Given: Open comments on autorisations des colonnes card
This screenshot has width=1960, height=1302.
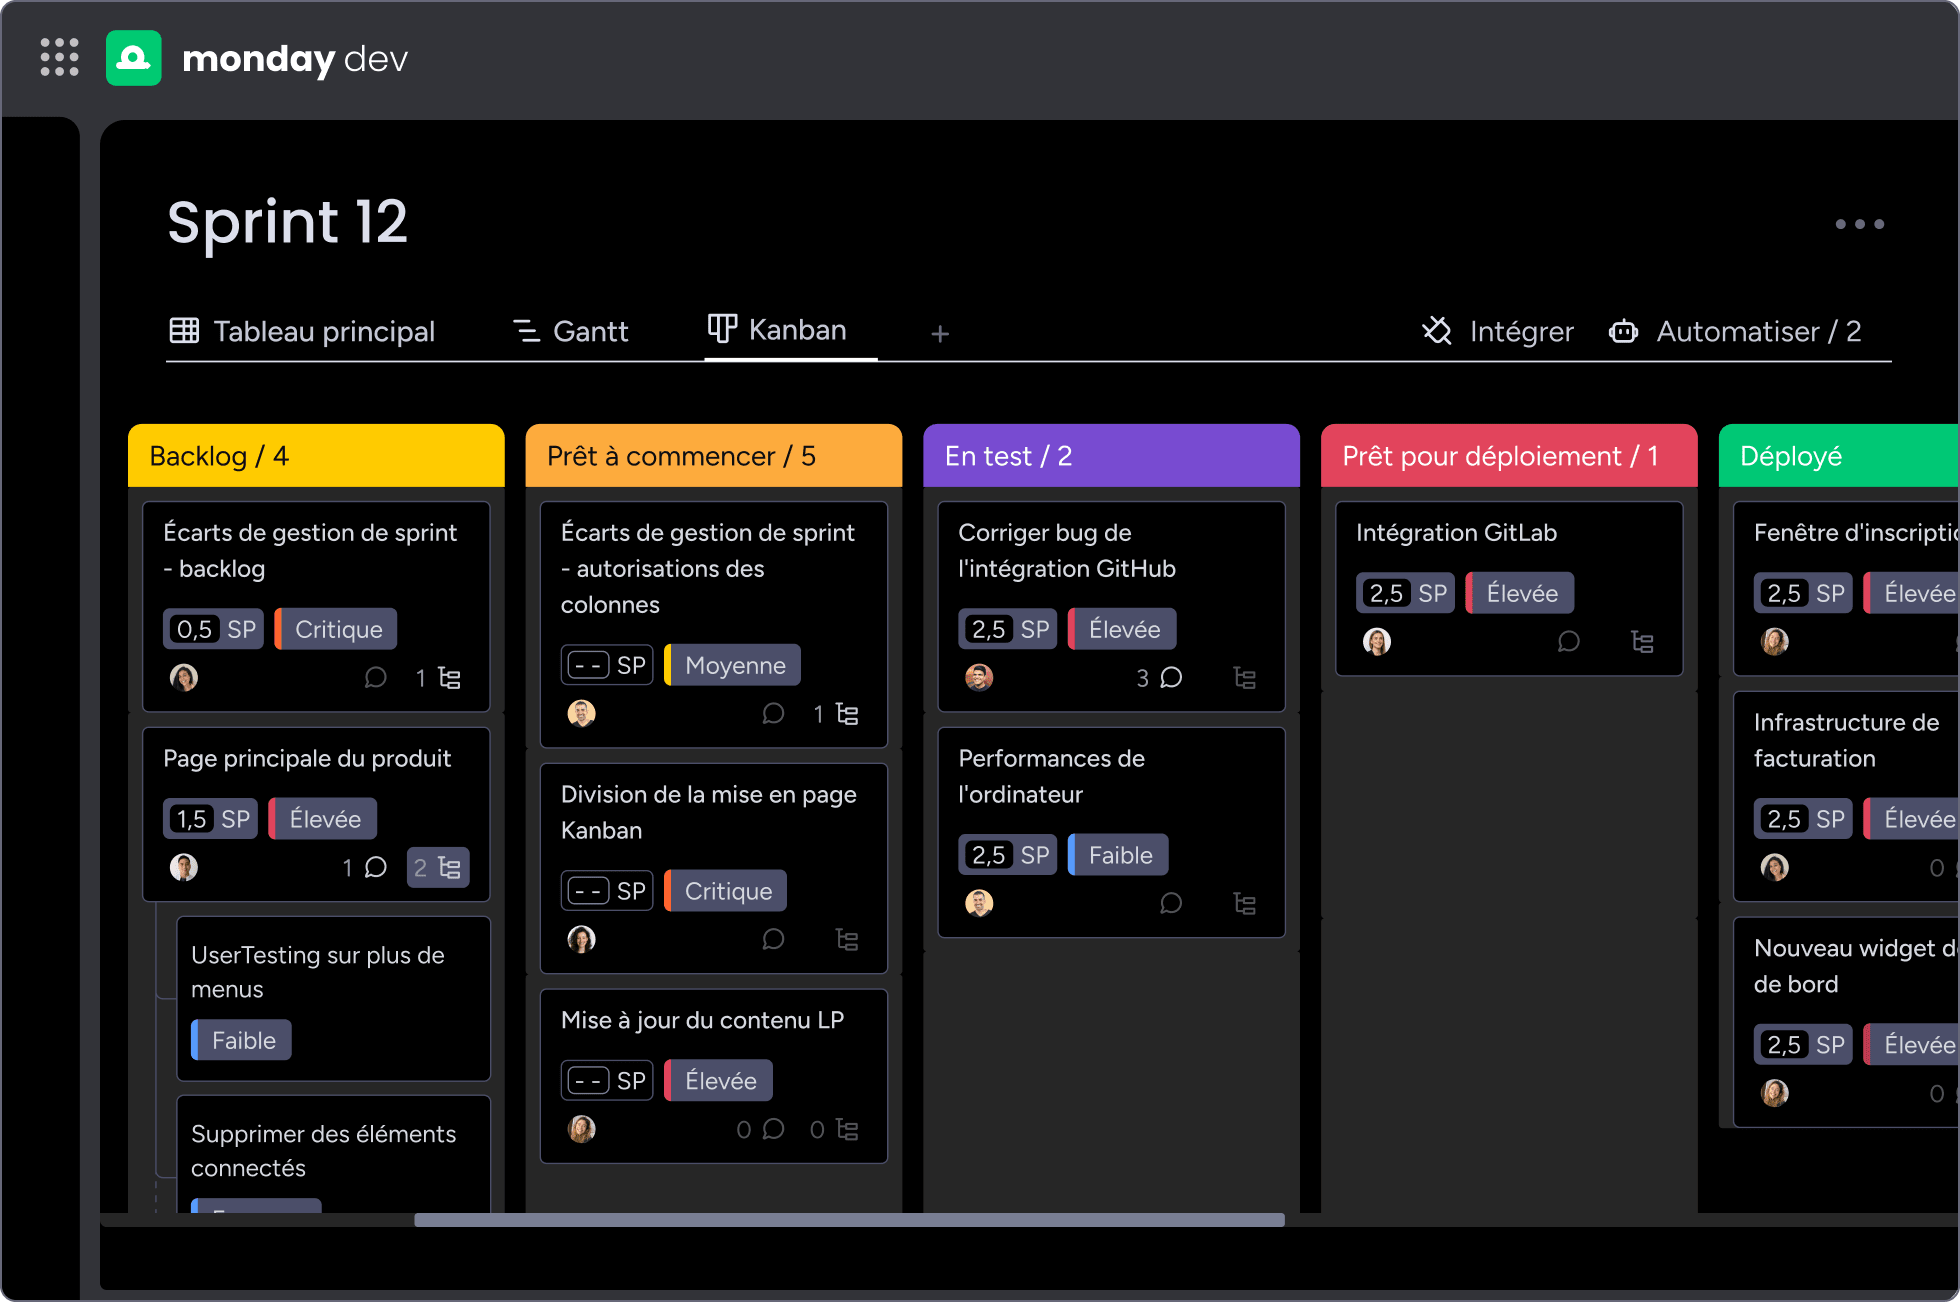Looking at the screenshot, I should click(x=773, y=714).
